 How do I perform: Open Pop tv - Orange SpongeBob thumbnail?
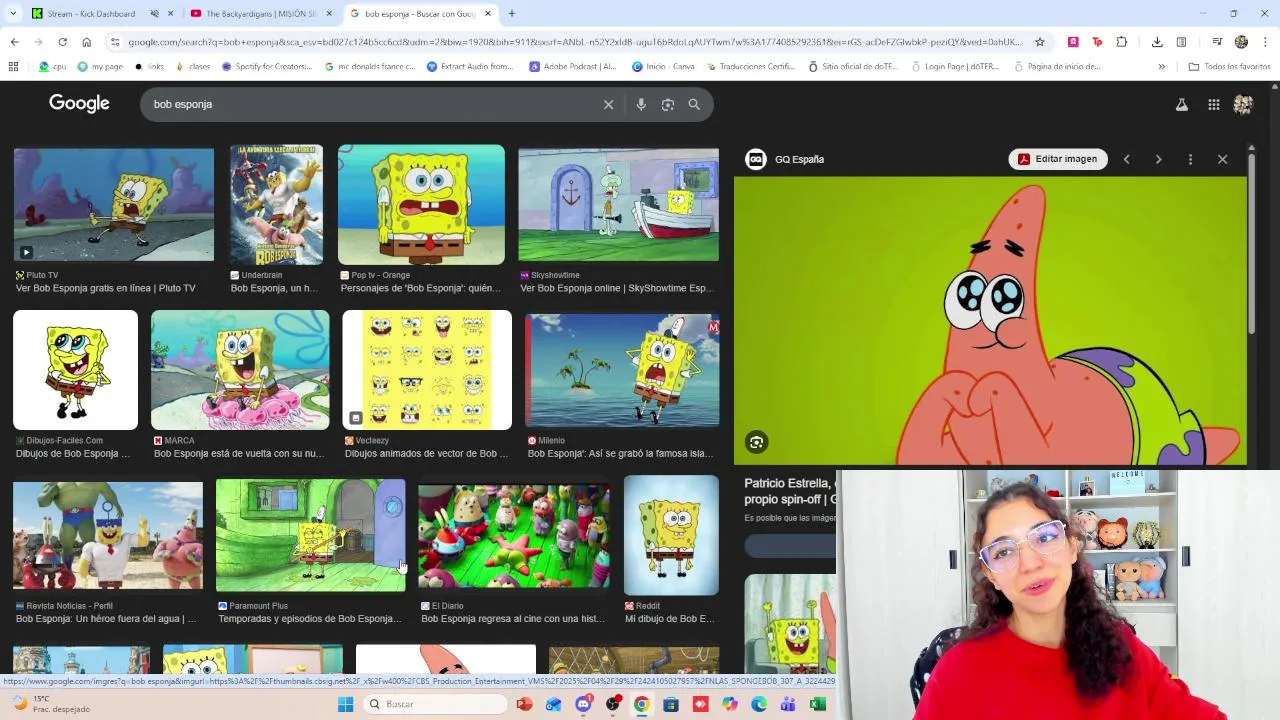click(421, 204)
